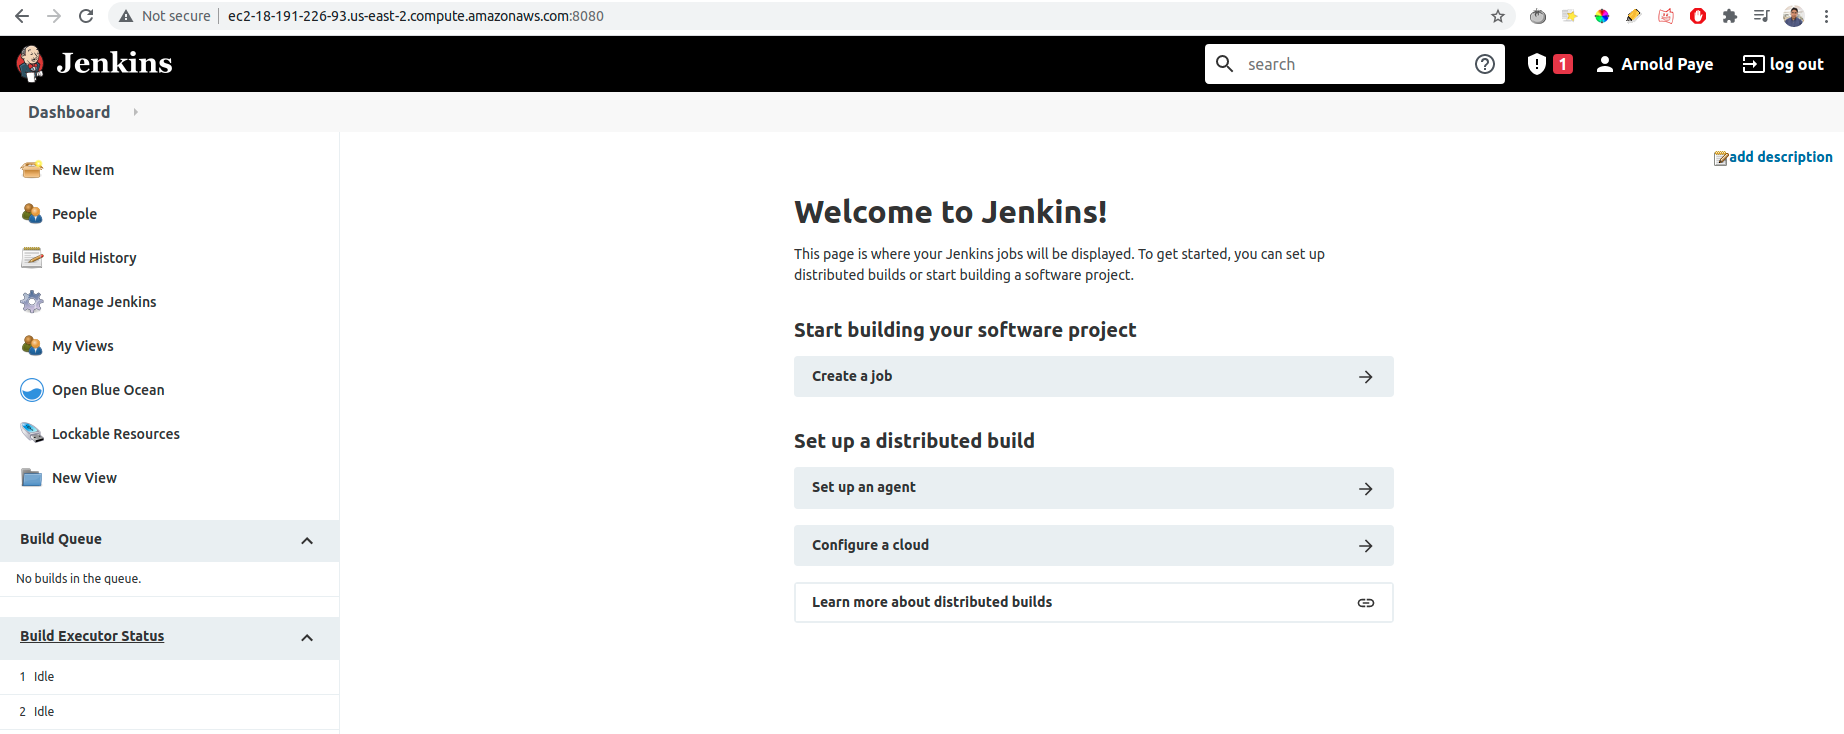Open Build History from sidebar

coord(94,258)
